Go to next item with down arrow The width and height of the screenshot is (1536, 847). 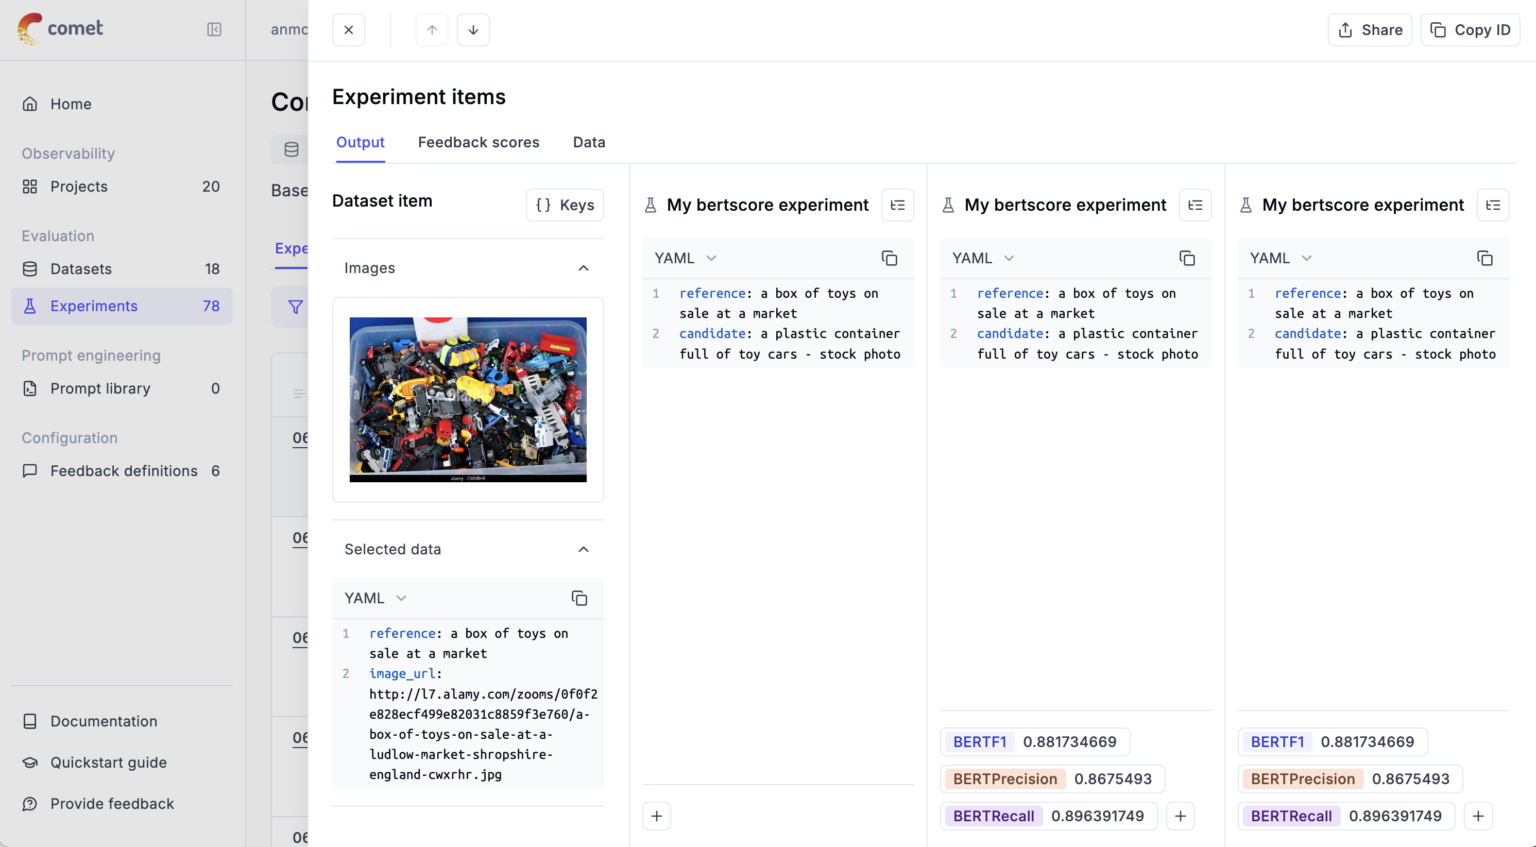[x=473, y=30]
